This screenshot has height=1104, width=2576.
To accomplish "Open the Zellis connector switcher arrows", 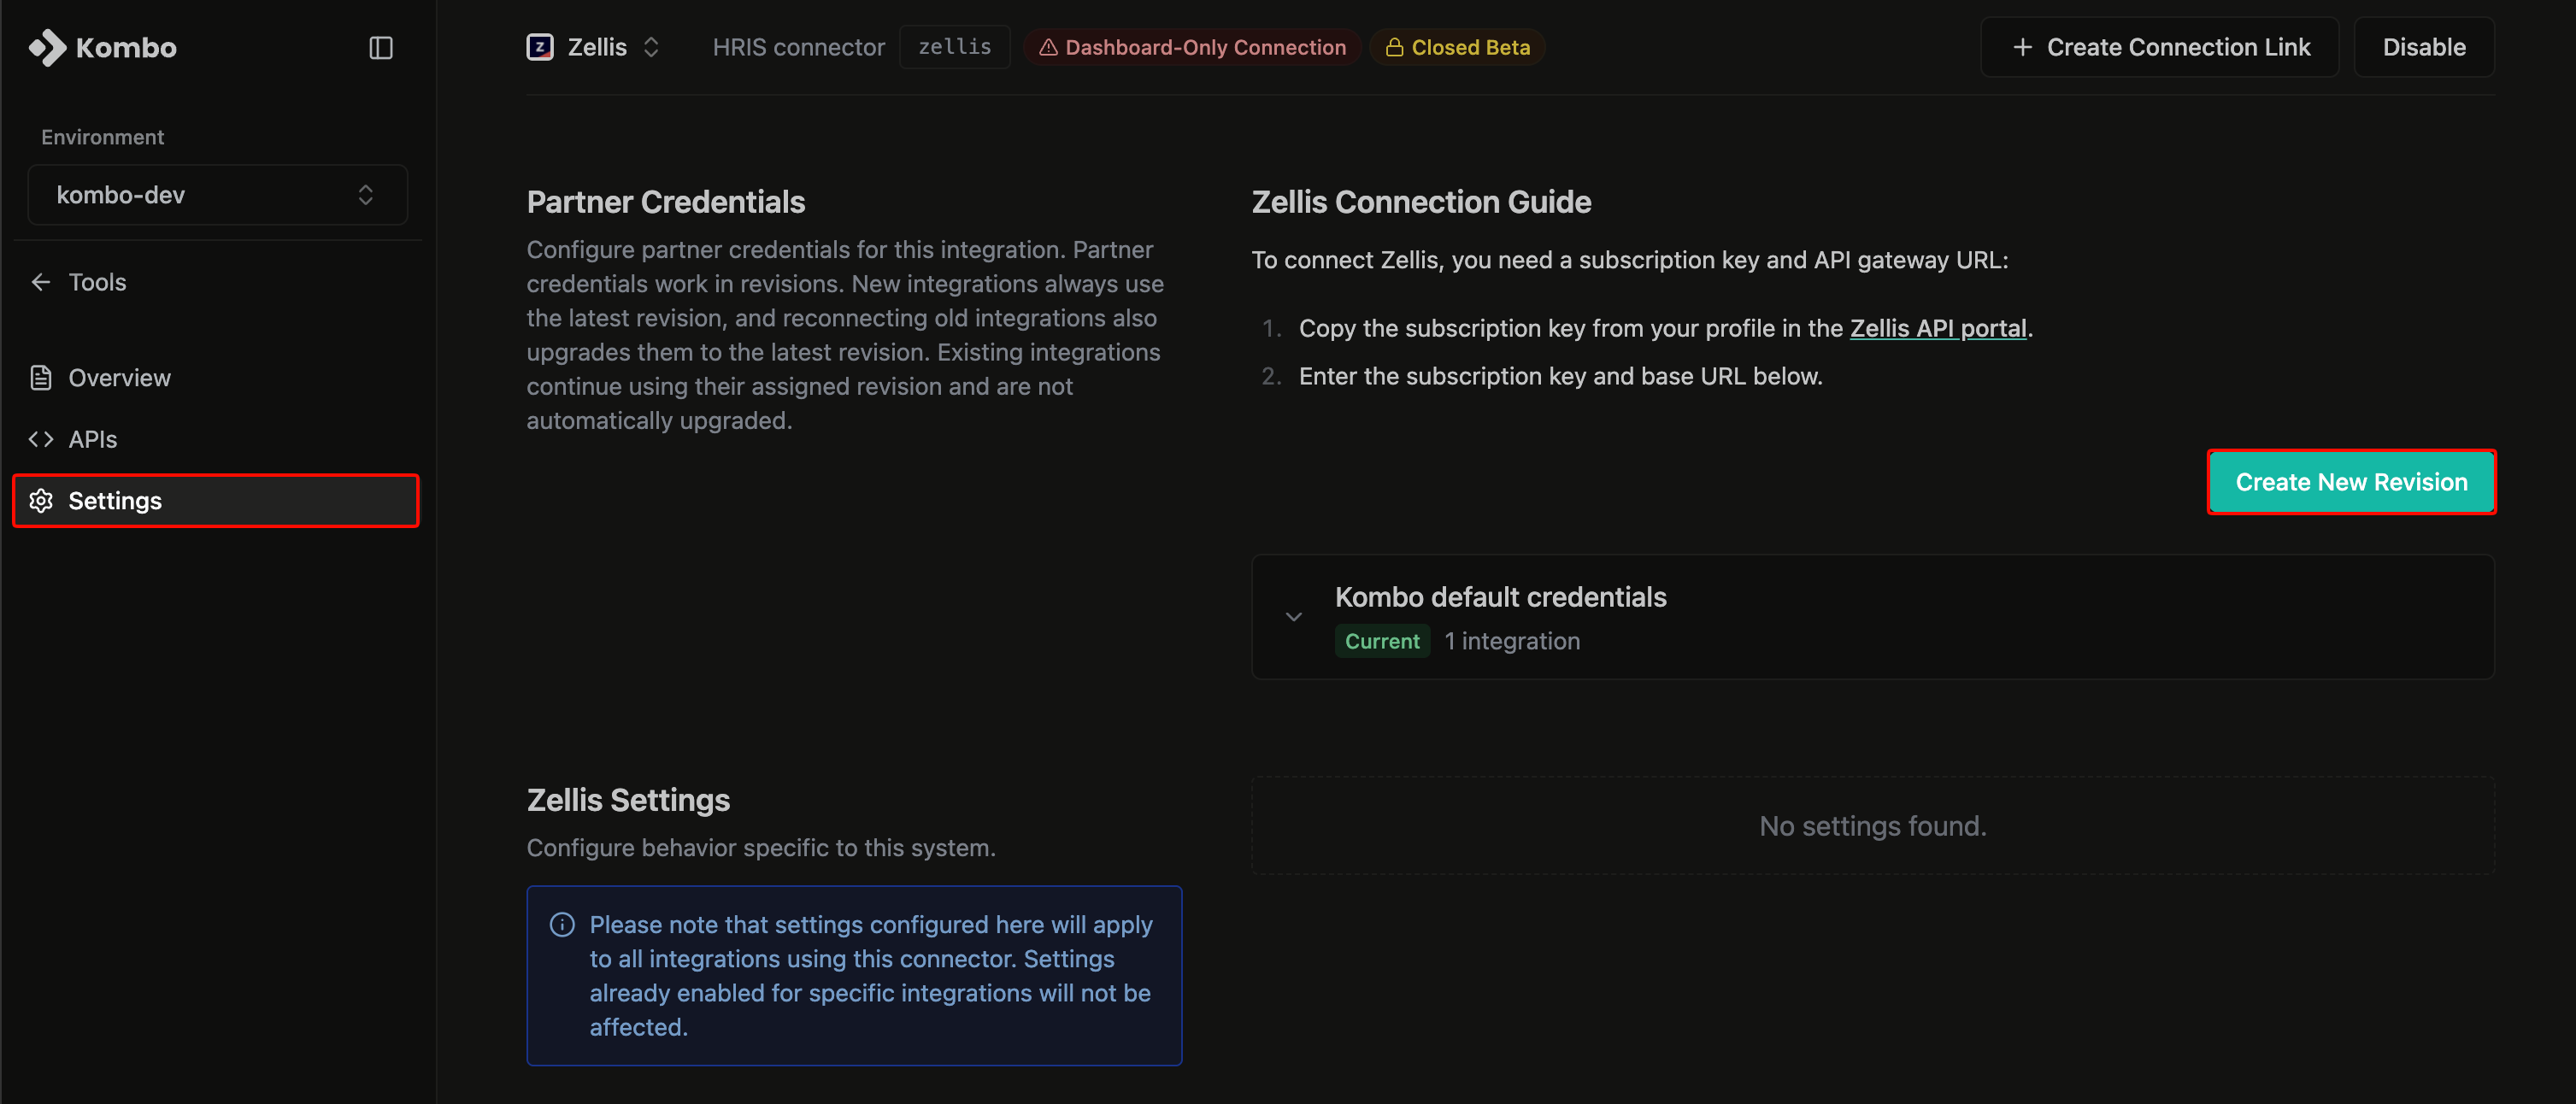I will pos(651,47).
